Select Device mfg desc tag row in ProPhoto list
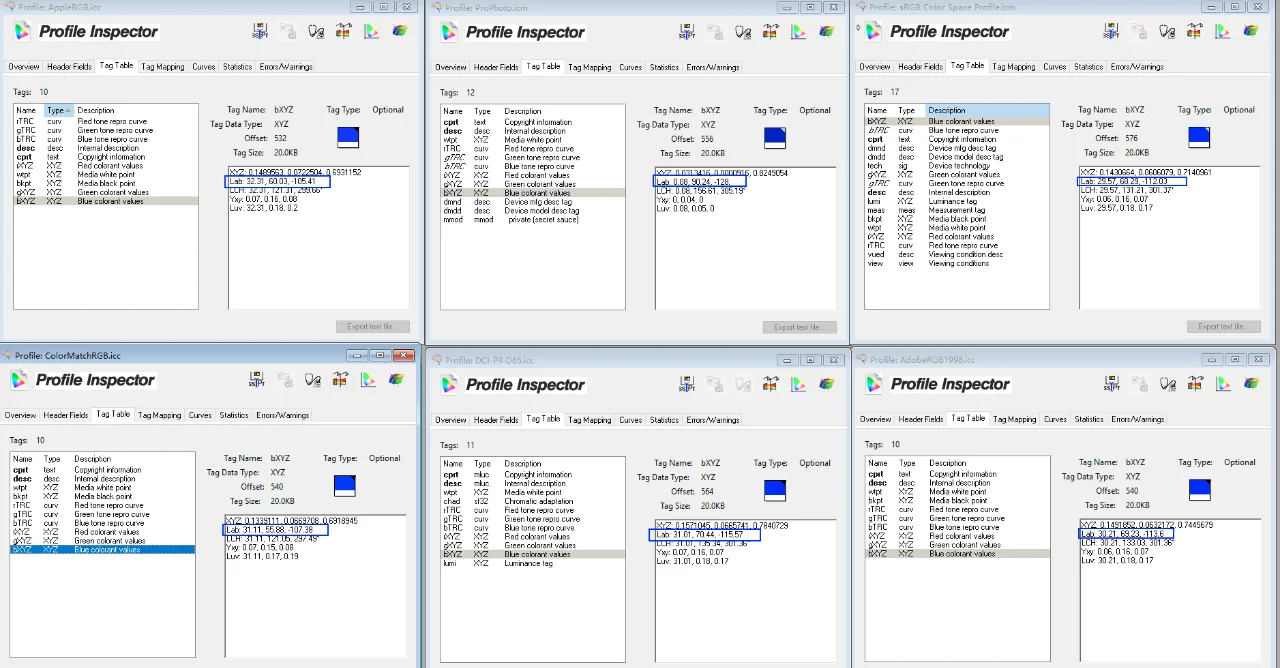Screen dimensions: 1280x668 [532, 202]
